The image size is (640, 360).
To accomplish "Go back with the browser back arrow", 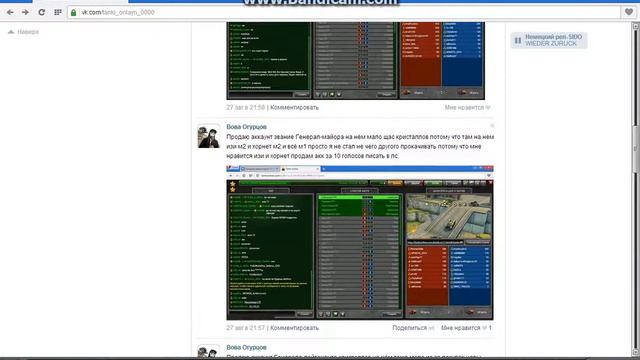I will tap(10, 12).
